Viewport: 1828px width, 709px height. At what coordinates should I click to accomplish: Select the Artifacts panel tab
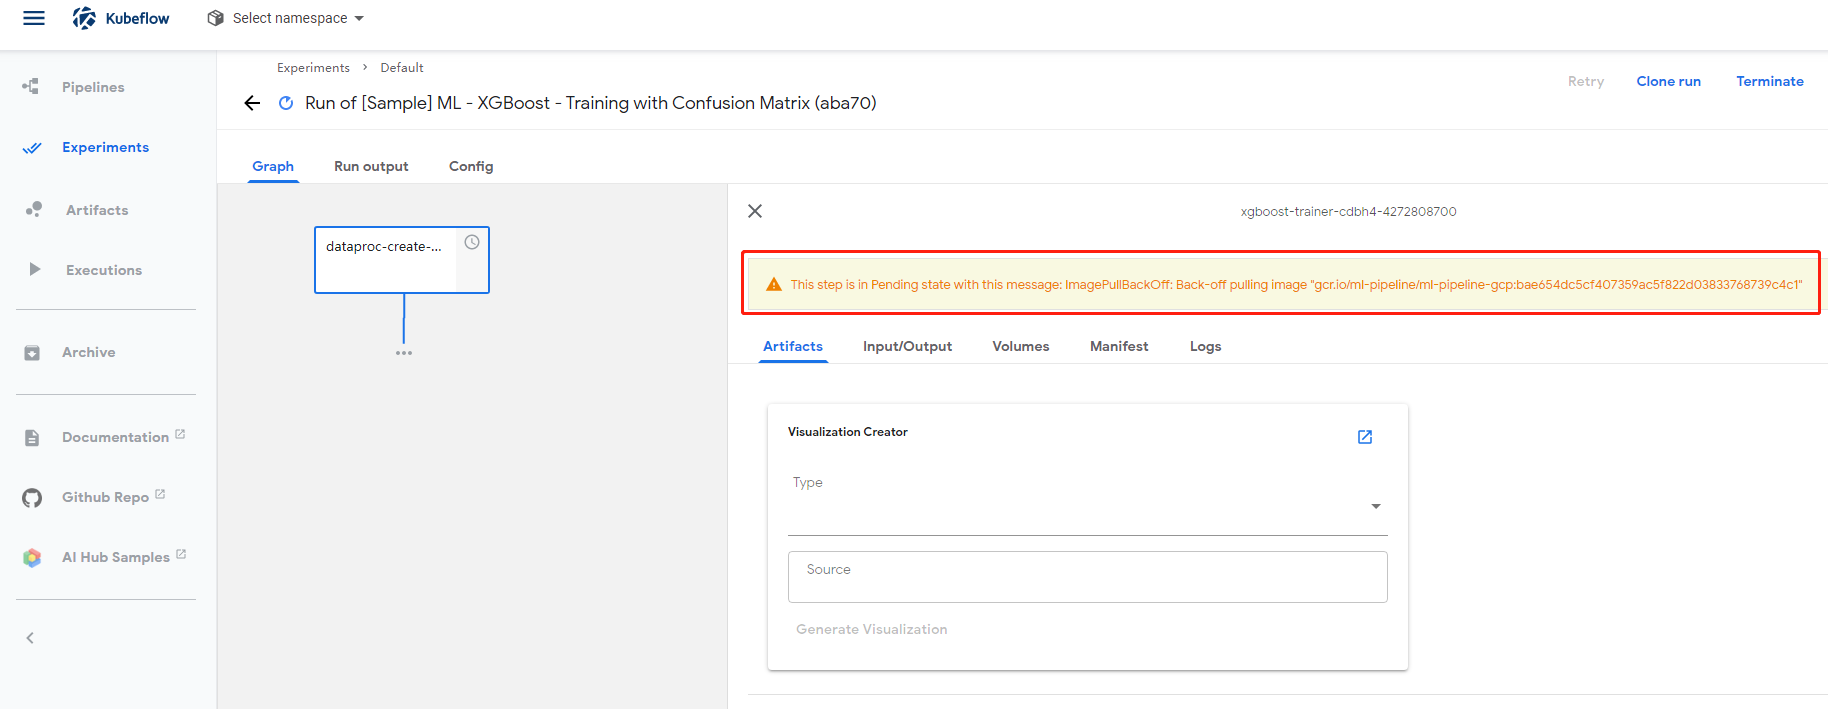(793, 346)
